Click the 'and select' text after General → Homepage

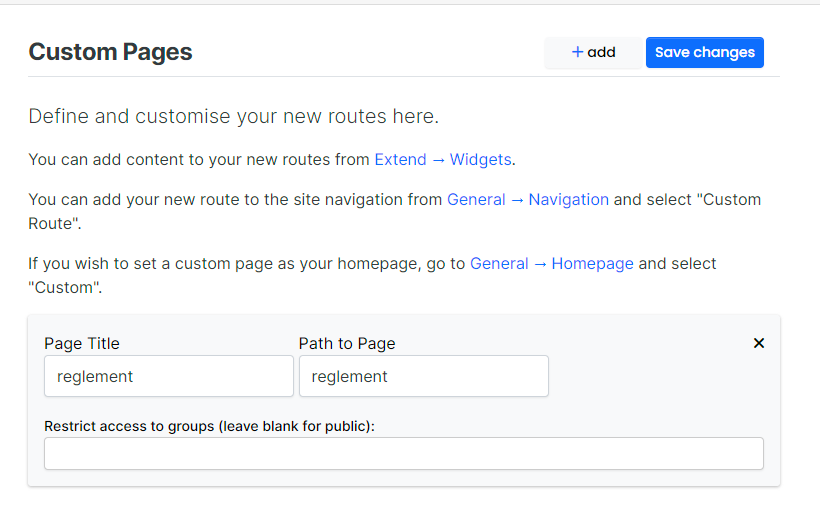pyautogui.click(x=677, y=264)
